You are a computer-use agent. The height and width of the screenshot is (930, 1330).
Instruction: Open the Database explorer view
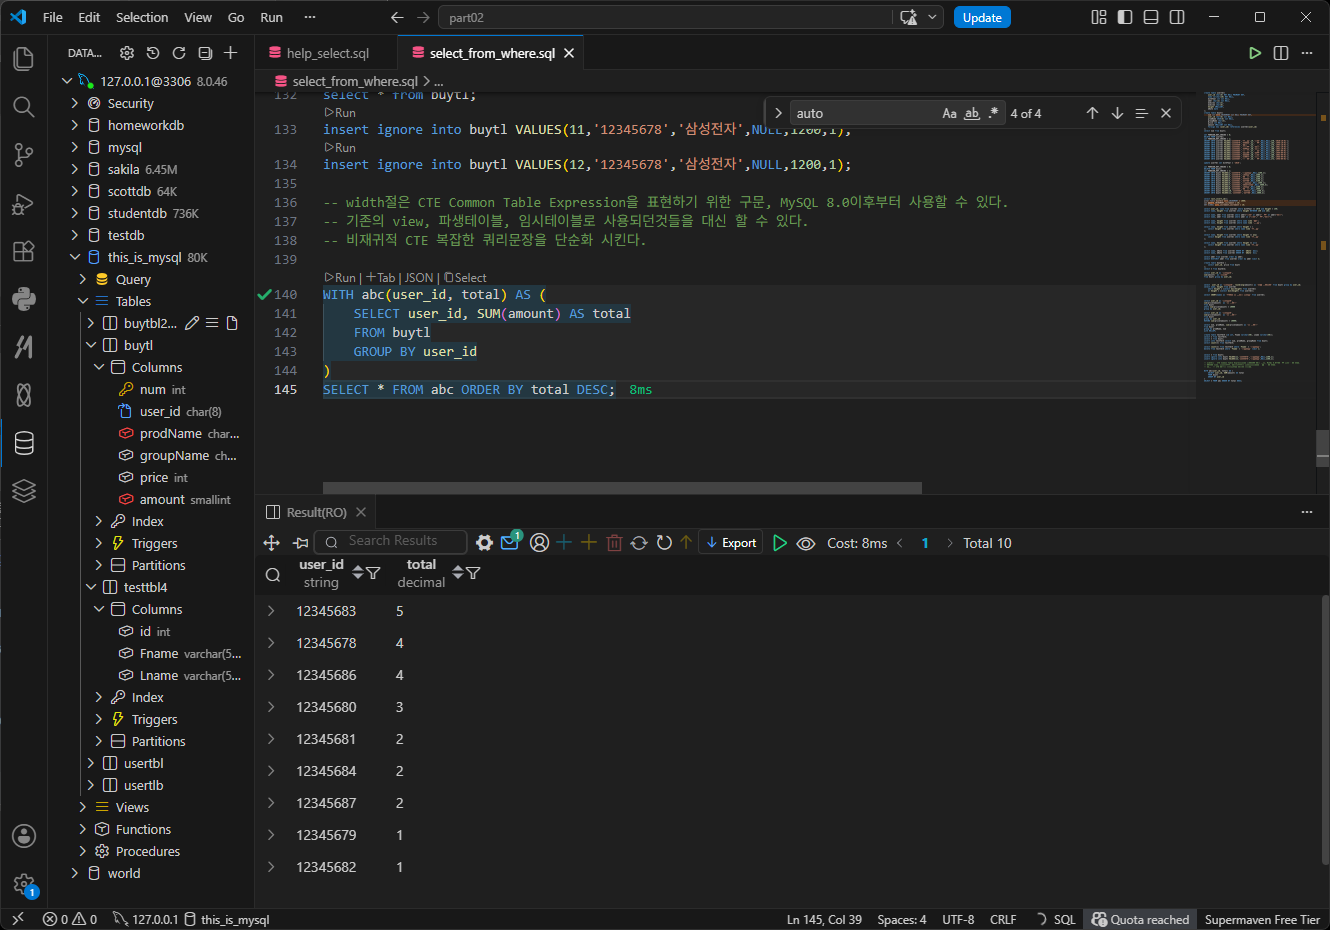(x=24, y=442)
